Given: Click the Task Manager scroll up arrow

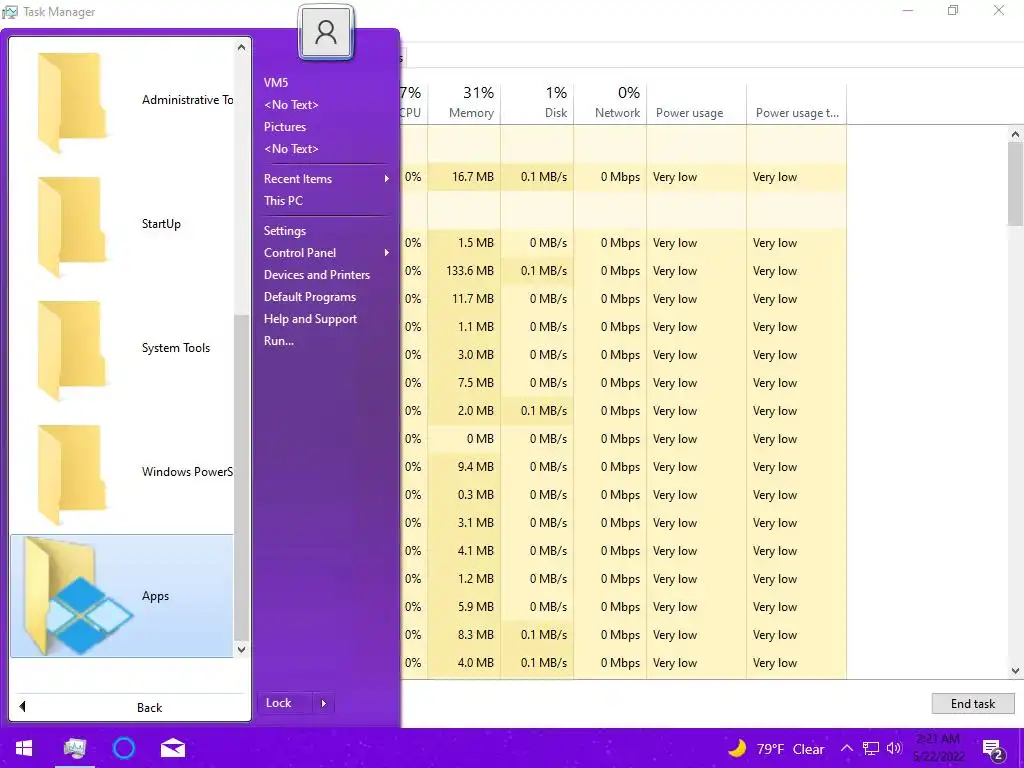Looking at the screenshot, I should 1015,135.
